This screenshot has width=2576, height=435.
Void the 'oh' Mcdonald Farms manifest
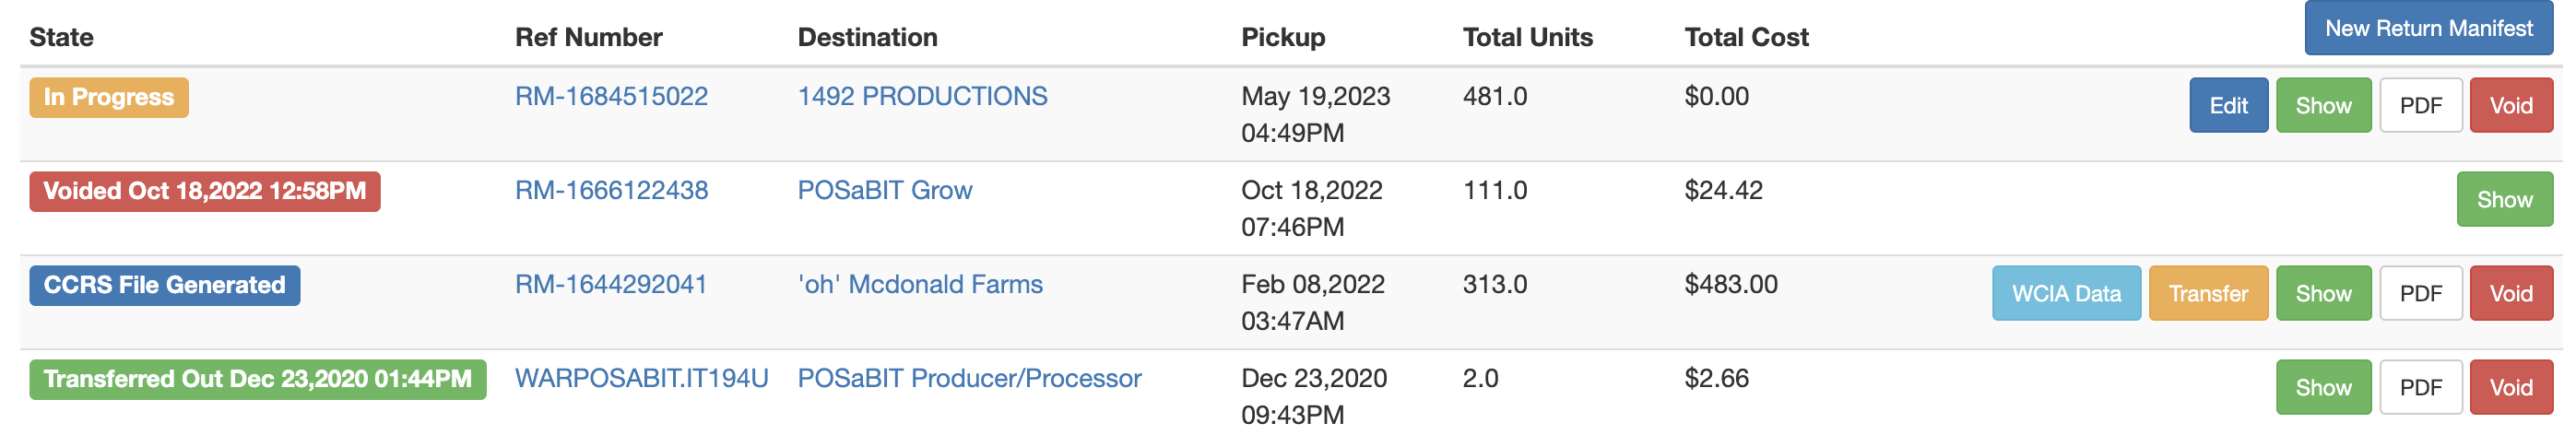tap(2511, 294)
